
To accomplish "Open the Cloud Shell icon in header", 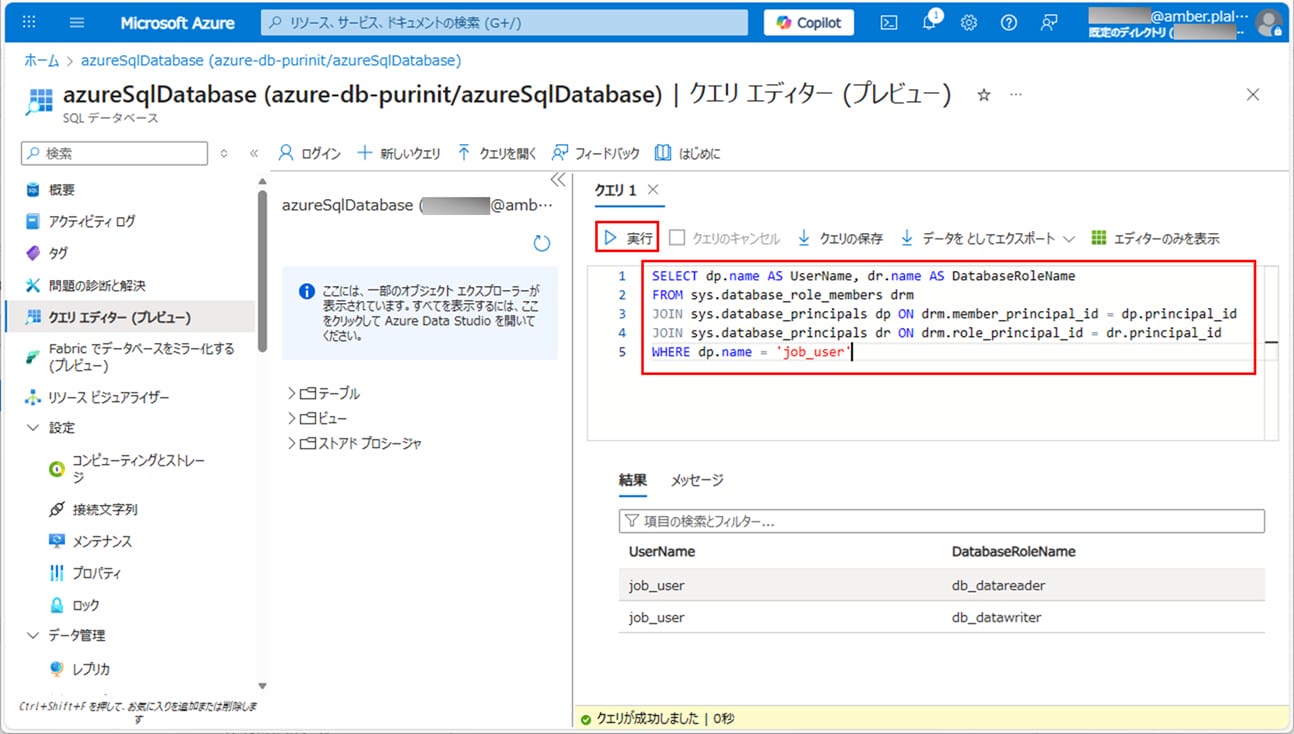I will tap(888, 23).
